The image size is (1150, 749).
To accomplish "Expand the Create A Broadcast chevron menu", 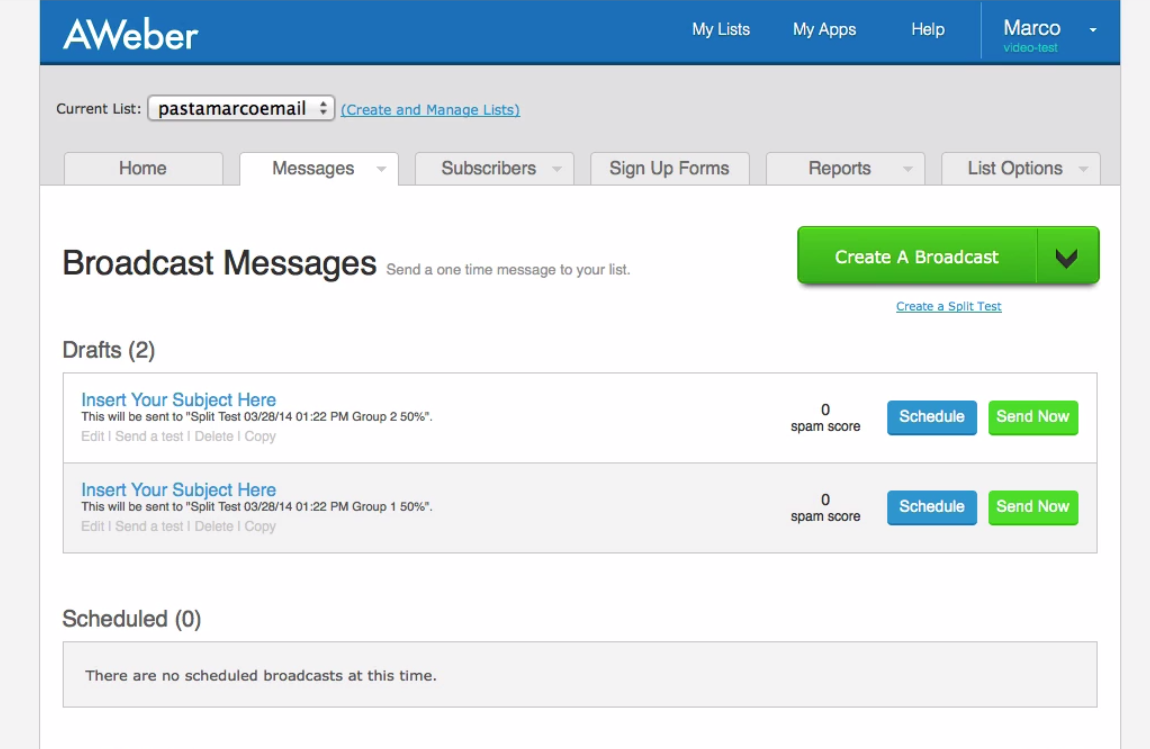I will click(1067, 257).
